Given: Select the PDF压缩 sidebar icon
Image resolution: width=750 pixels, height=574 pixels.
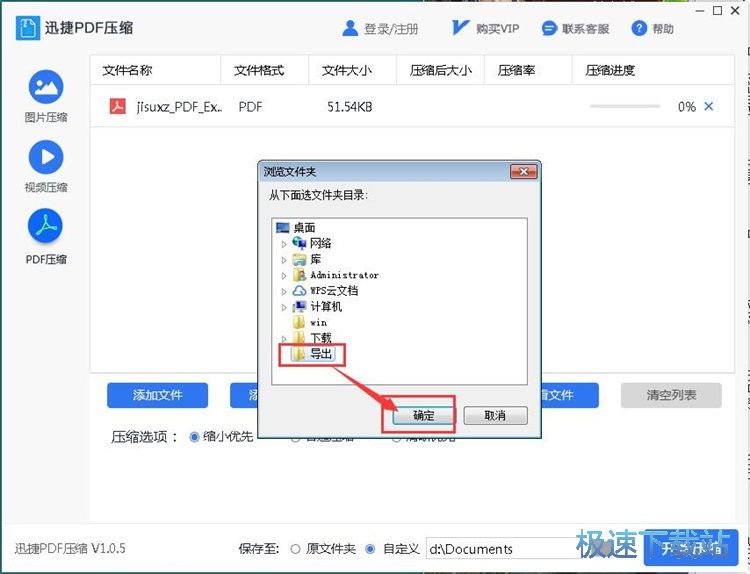Looking at the screenshot, I should point(46,226).
